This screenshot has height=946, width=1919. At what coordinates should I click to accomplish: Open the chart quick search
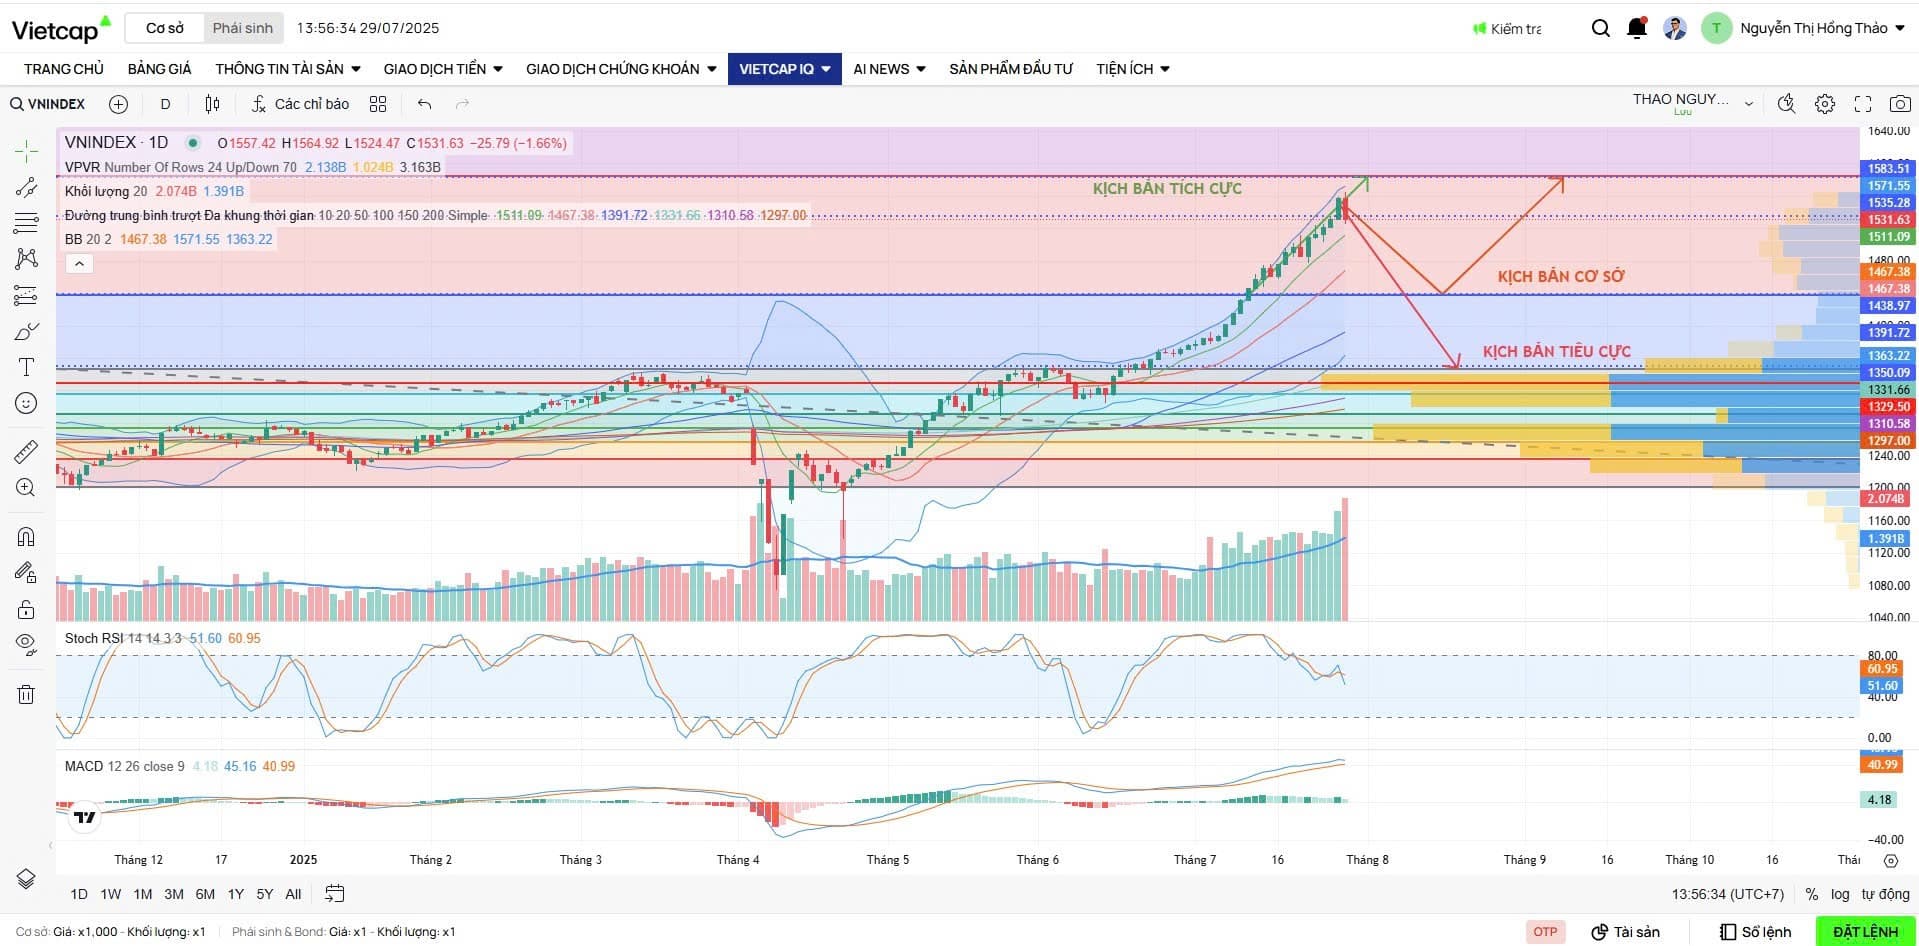(1786, 103)
